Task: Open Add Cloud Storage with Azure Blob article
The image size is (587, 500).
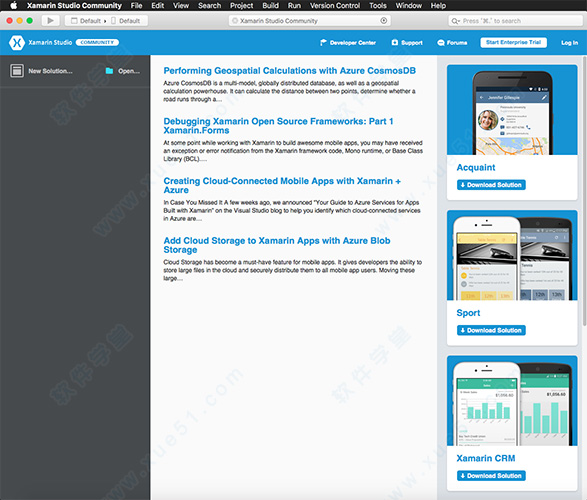Action: click(277, 245)
